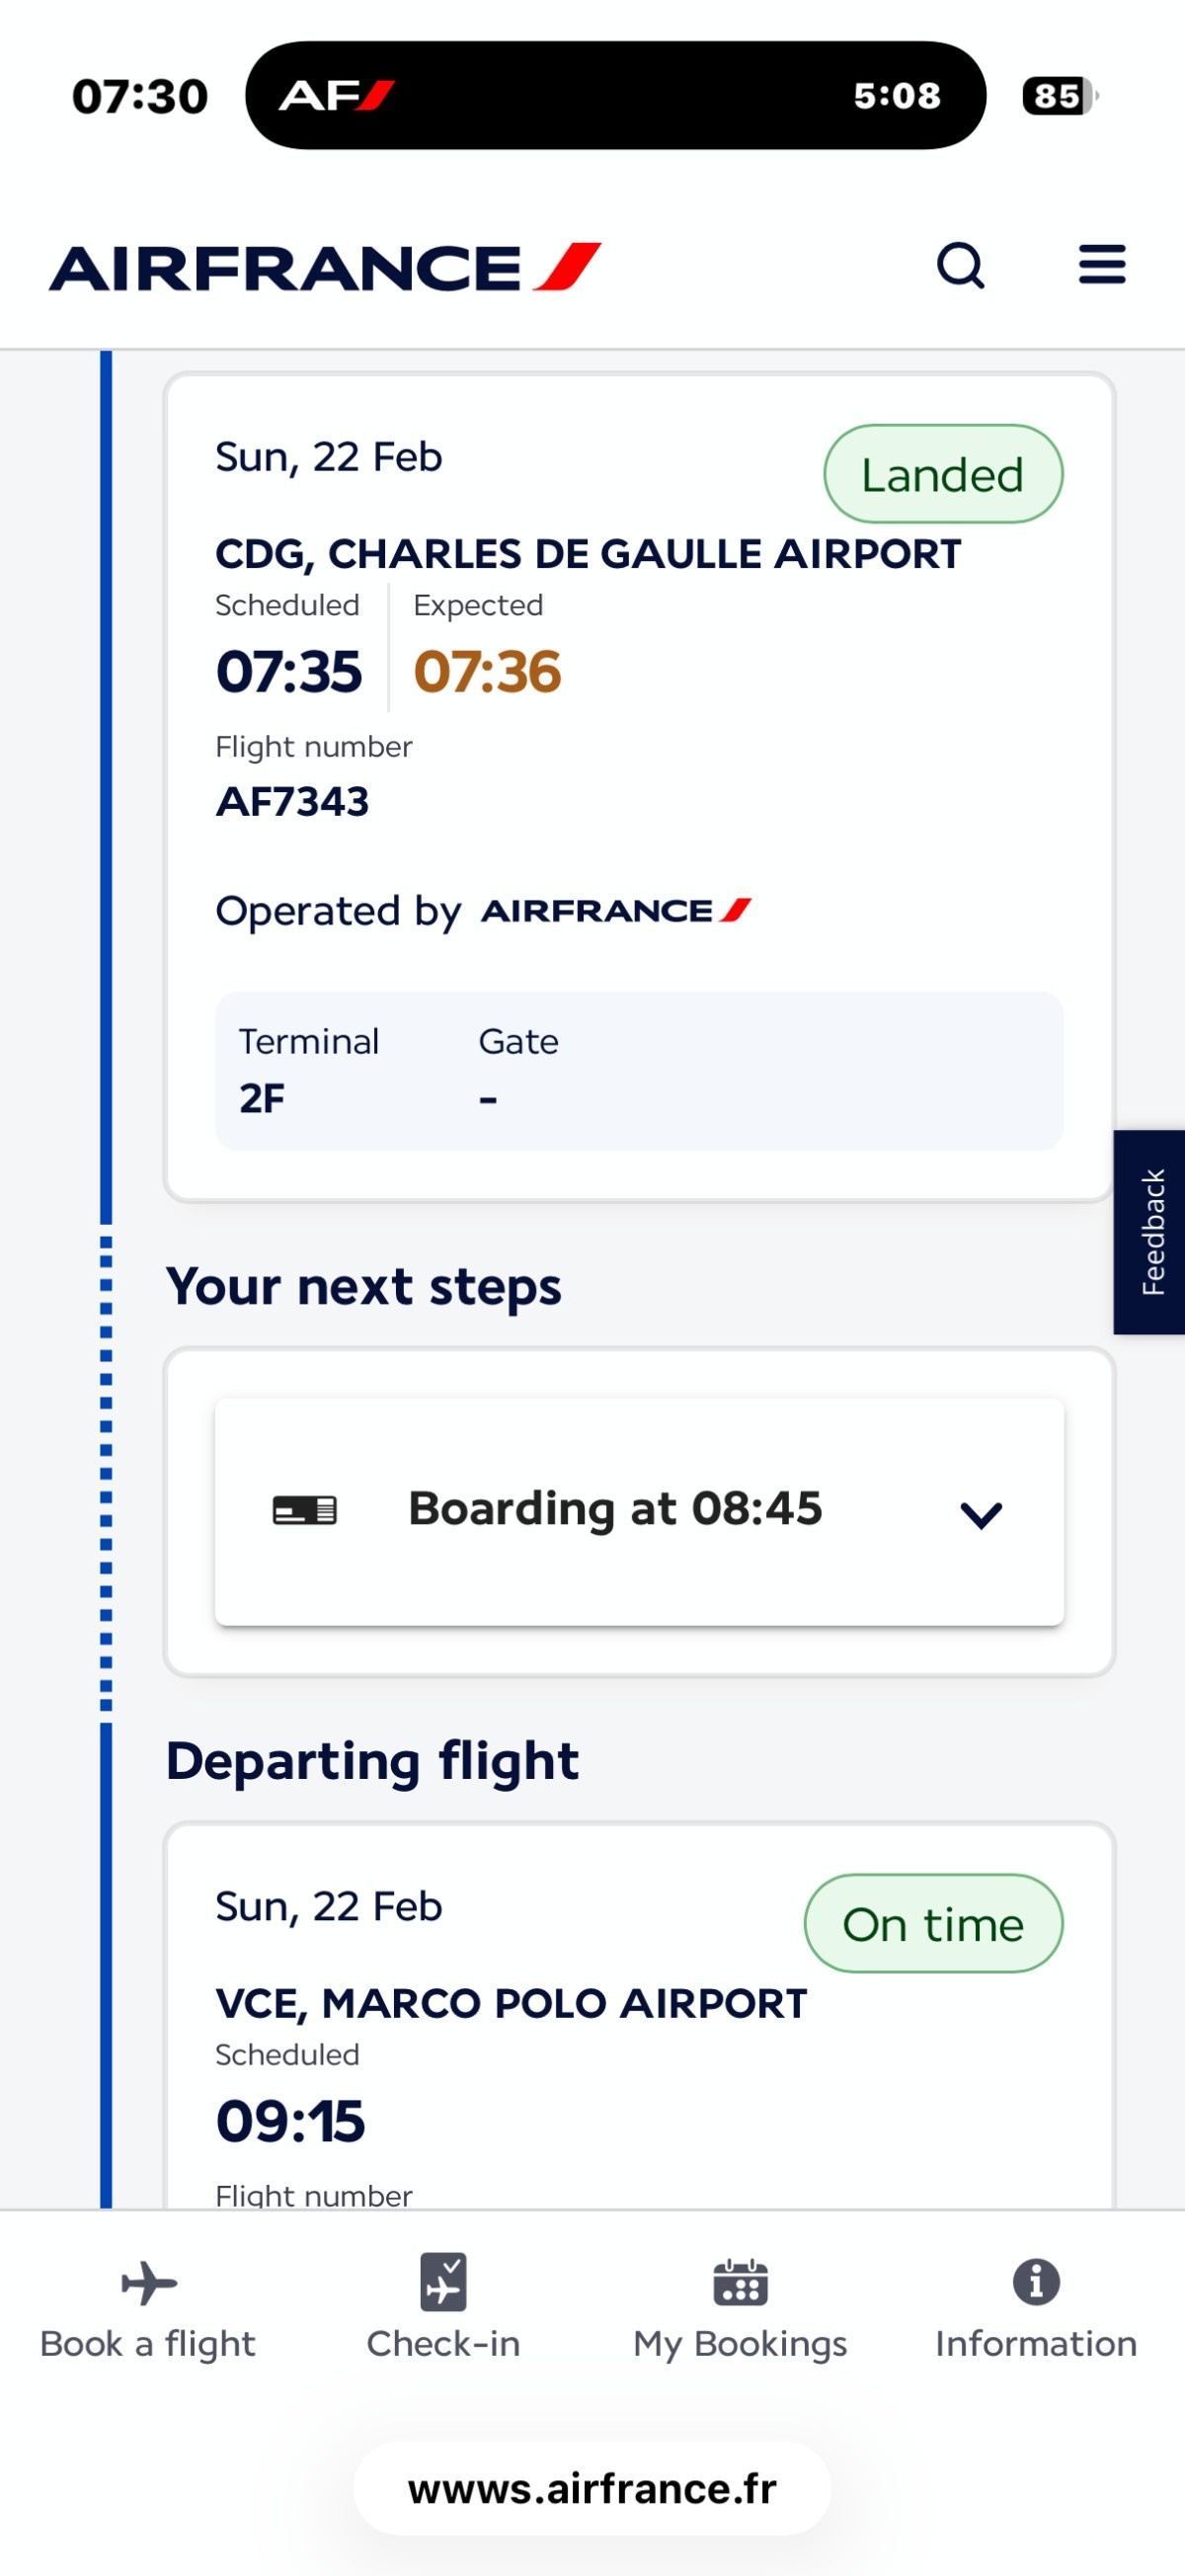Tap the Operated by Air France logo
Image resolution: width=1185 pixels, height=2576 pixels.
click(x=616, y=911)
